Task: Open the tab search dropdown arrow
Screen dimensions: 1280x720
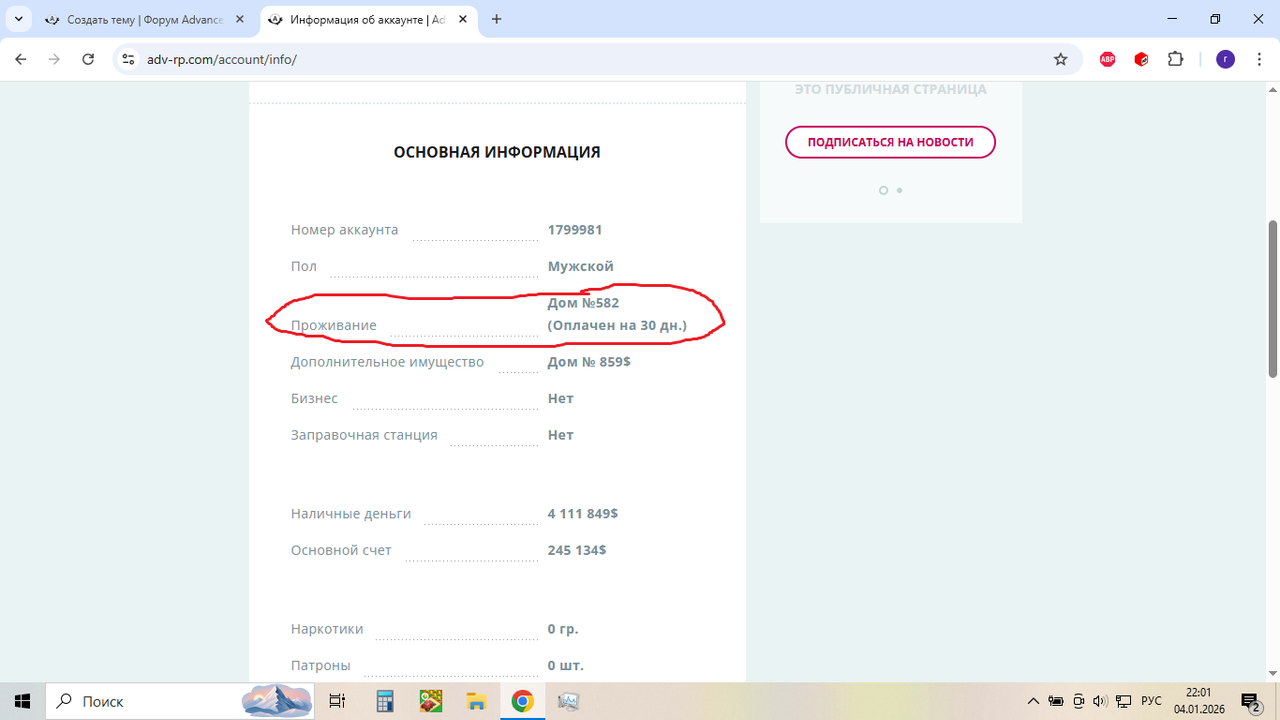Action: [x=19, y=19]
